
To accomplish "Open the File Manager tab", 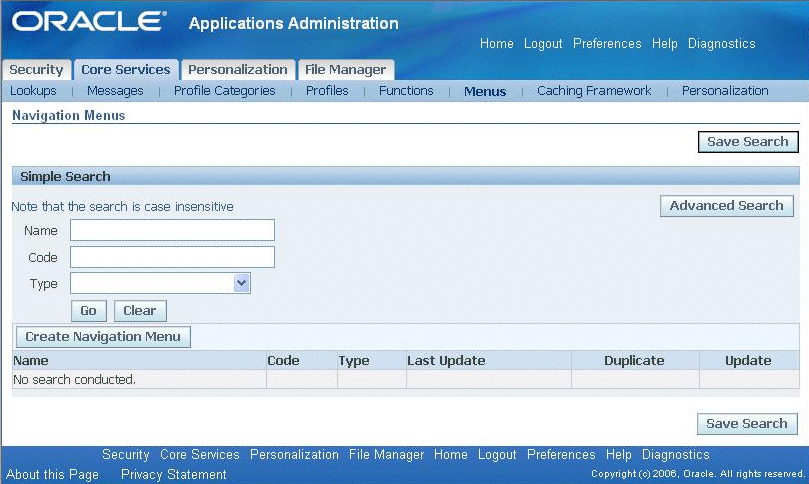I will (x=345, y=70).
